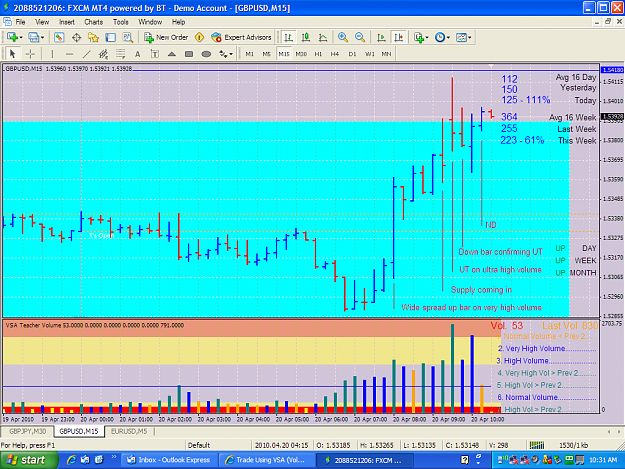This screenshot has height=469, width=625.
Task: Select the arrow cursor tool
Action: tap(12, 54)
